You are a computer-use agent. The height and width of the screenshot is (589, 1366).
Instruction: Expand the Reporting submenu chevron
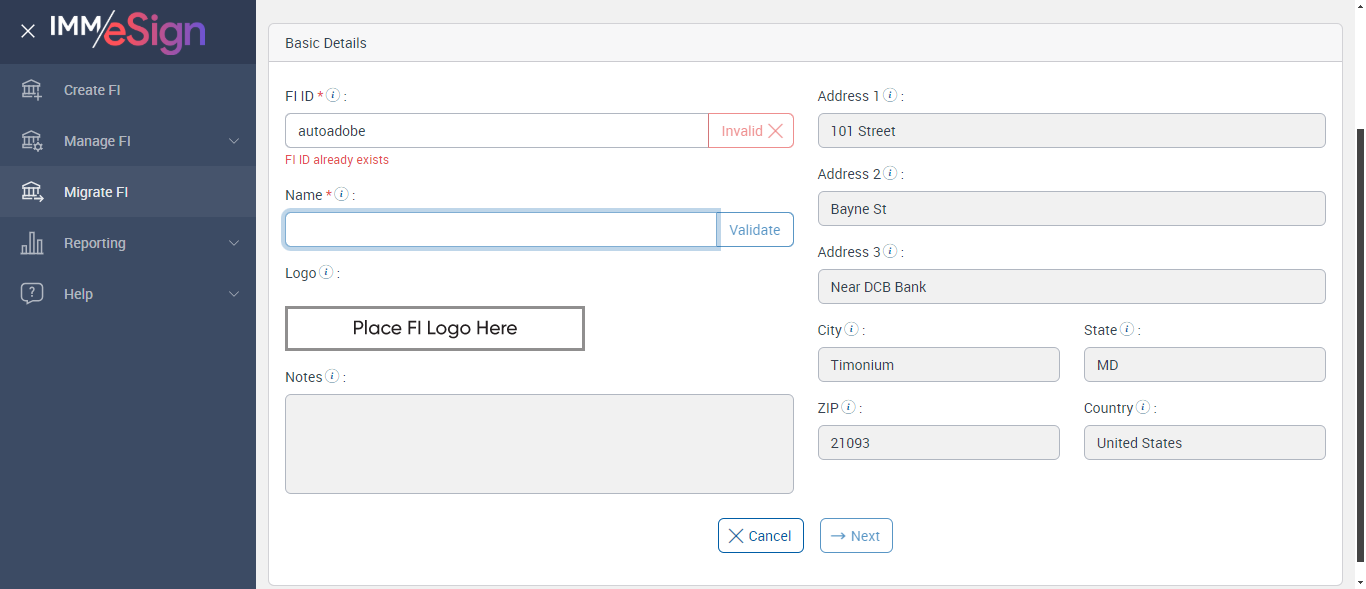(234, 243)
